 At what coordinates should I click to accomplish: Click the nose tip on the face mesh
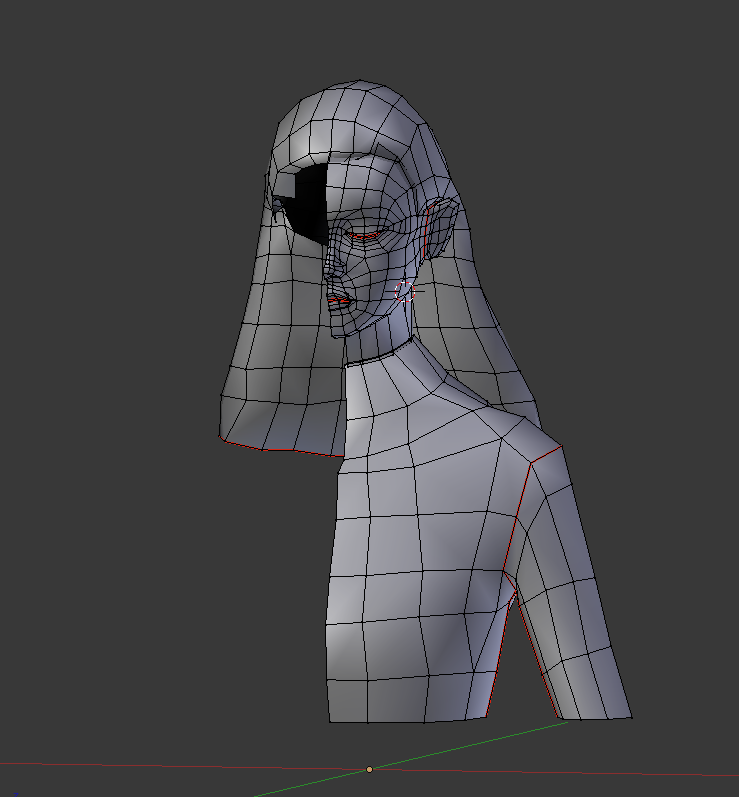326,272
